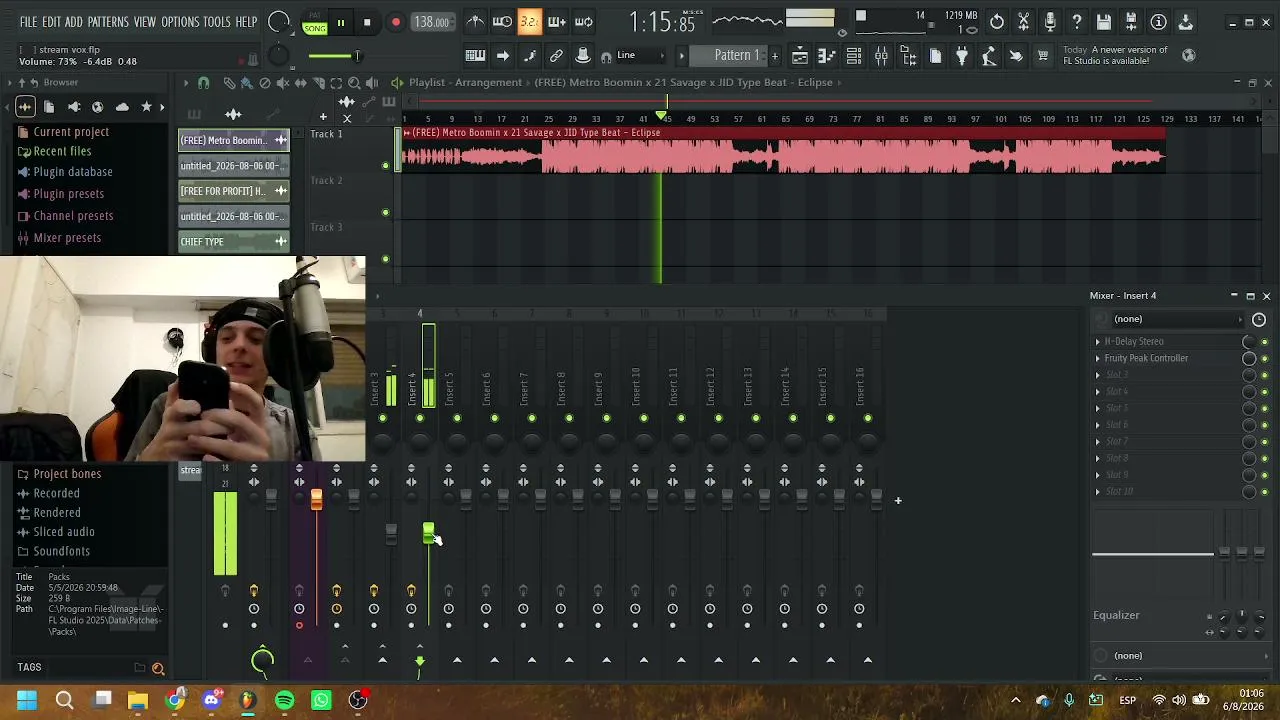
Task: Select the CHIEF TYPE audio clip in picker
Action: [x=234, y=242]
